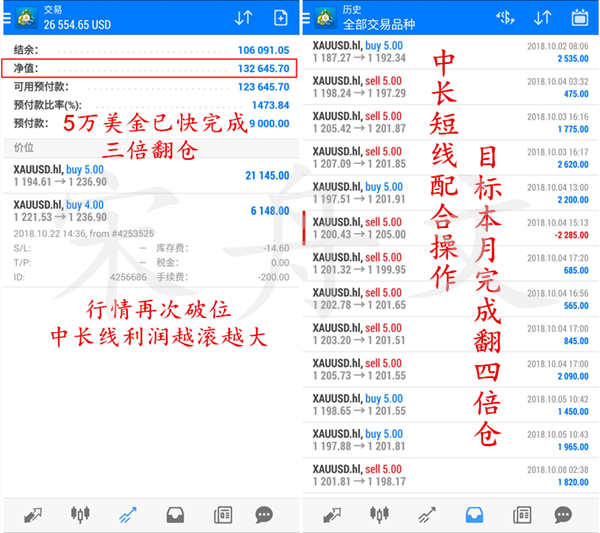600x533 pixels.
Task: Open the news icon in the History screen bottom bar
Action: coord(521,514)
